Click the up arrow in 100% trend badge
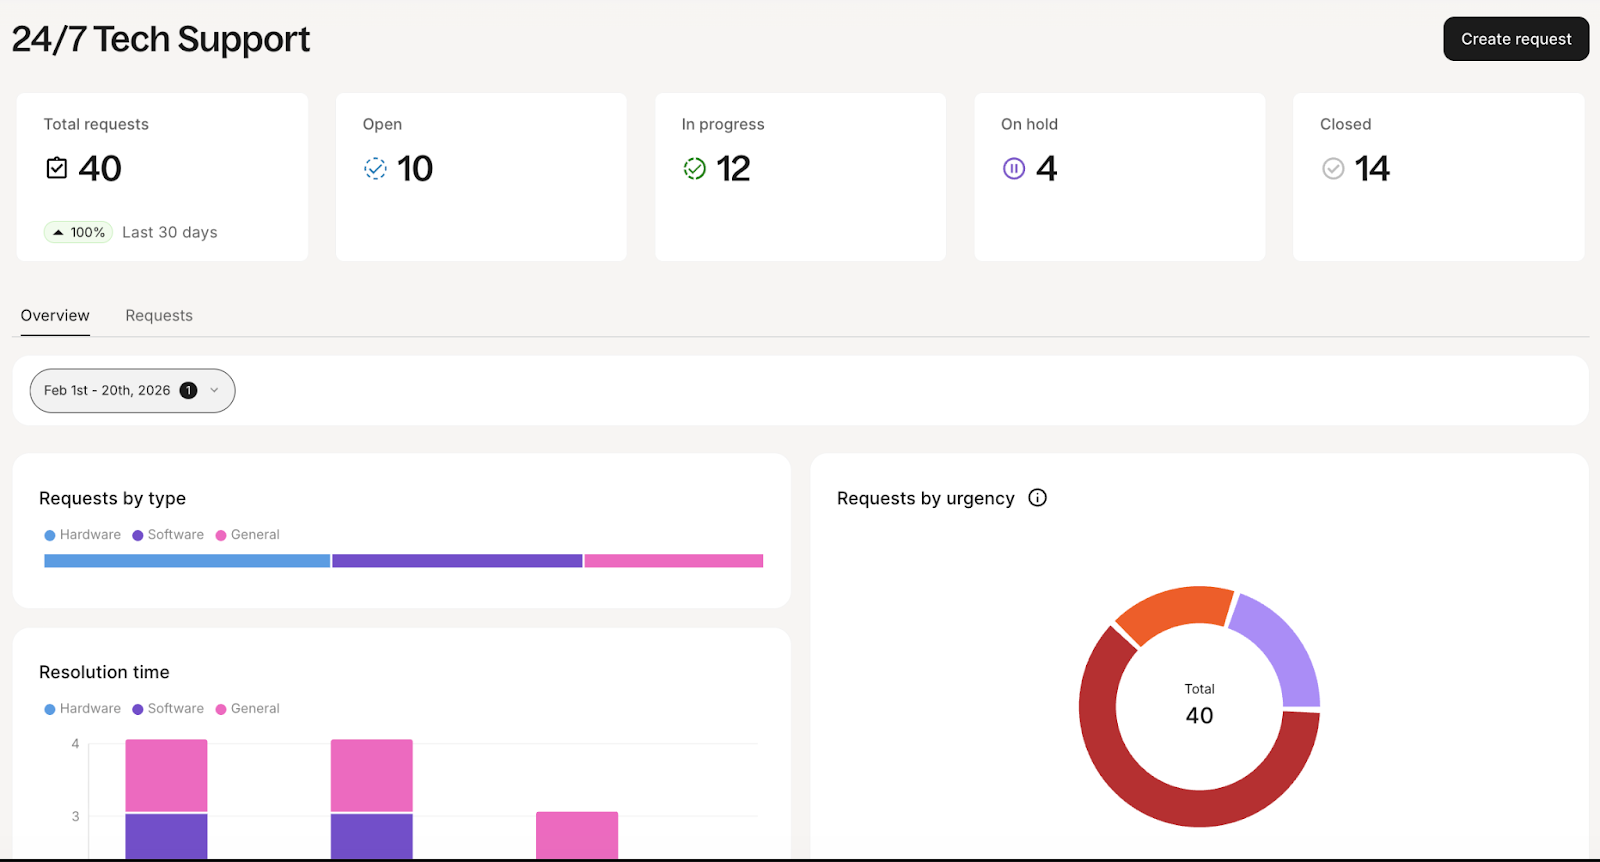 tap(58, 232)
